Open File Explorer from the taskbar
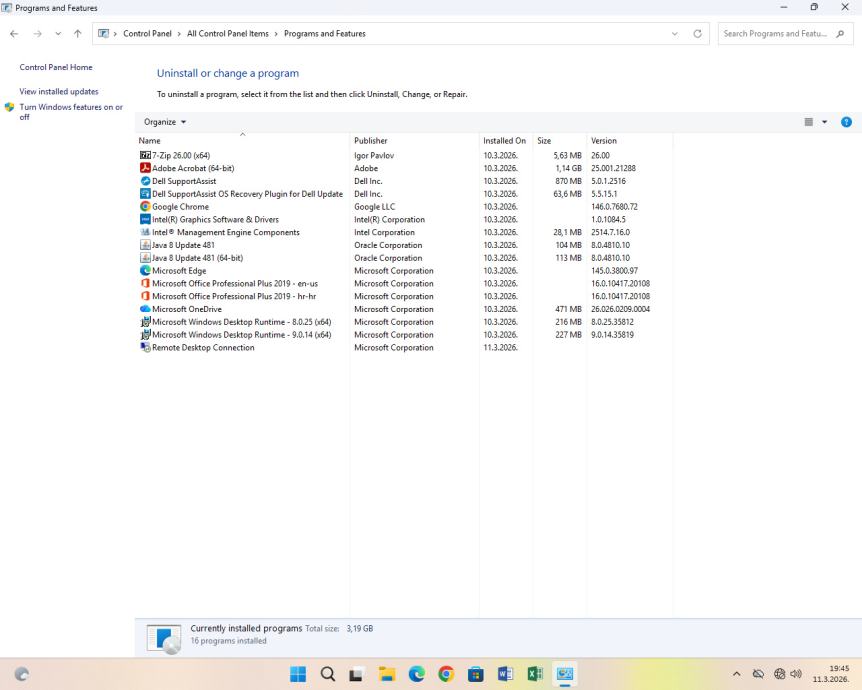Screen dimensions: 862x690 pyautogui.click(x=387, y=674)
